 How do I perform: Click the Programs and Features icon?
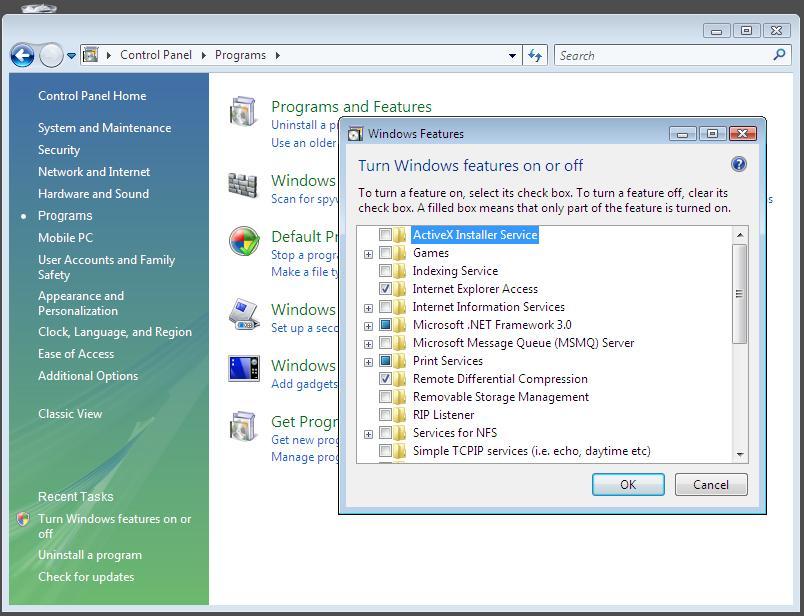click(243, 111)
